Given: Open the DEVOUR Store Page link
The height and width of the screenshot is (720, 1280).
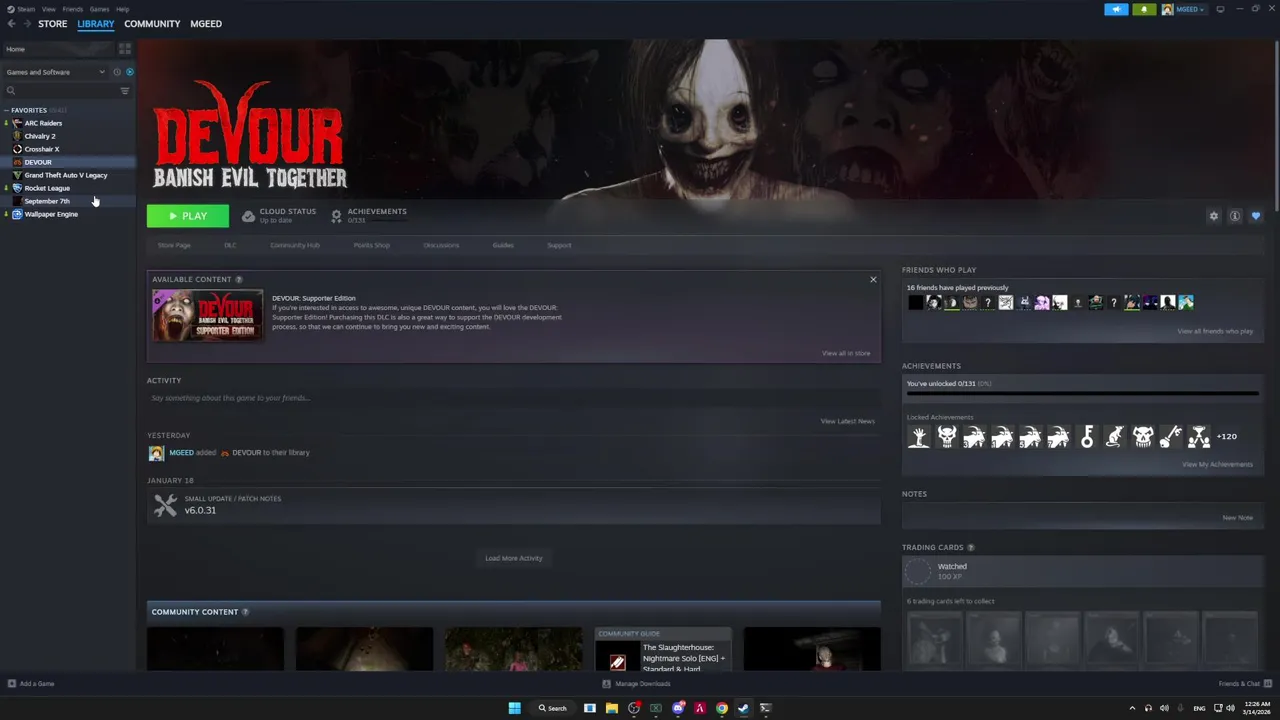Looking at the screenshot, I should point(174,245).
